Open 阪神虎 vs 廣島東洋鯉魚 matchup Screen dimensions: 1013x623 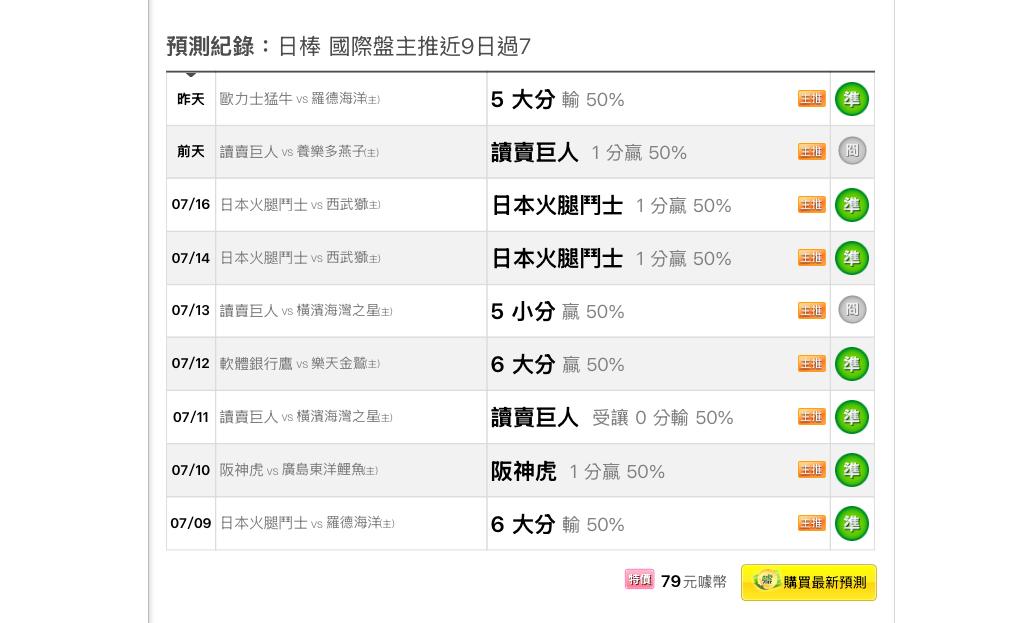[298, 470]
